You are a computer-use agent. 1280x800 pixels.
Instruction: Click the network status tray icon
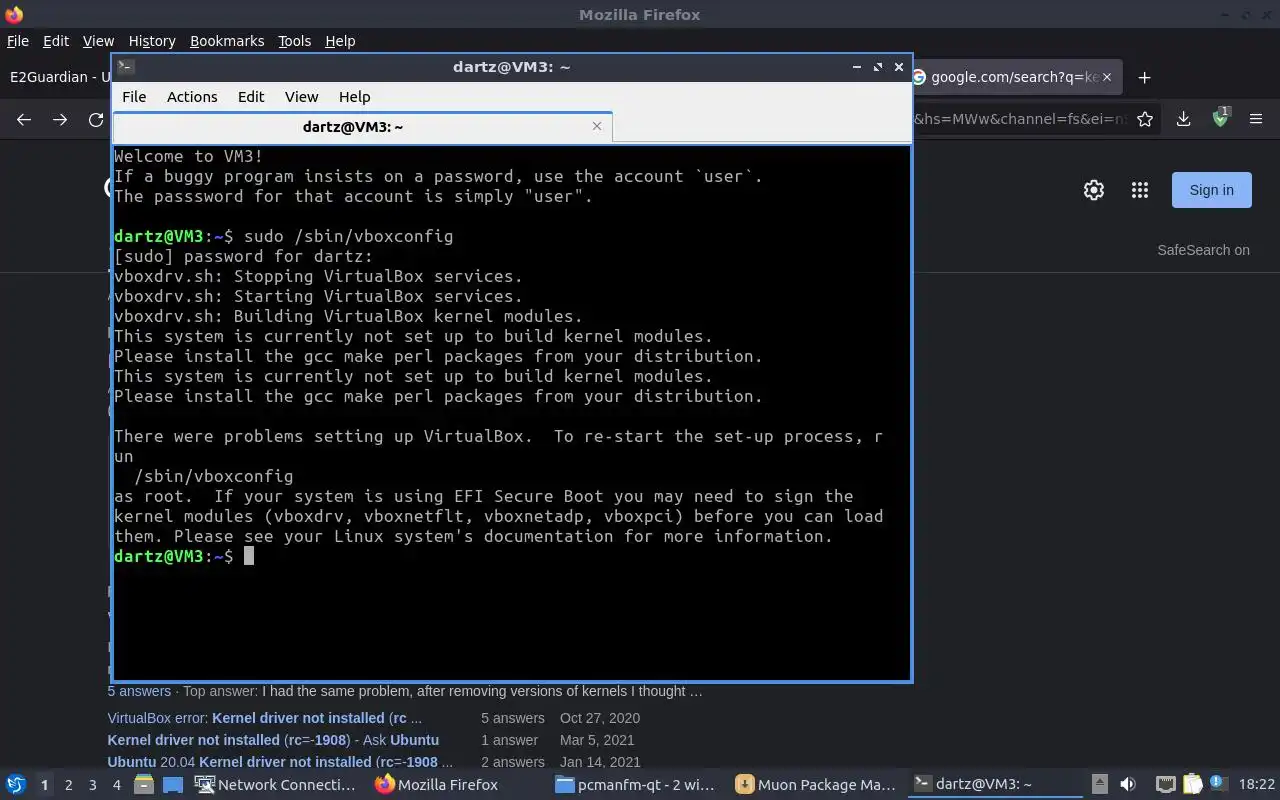click(x=1165, y=785)
